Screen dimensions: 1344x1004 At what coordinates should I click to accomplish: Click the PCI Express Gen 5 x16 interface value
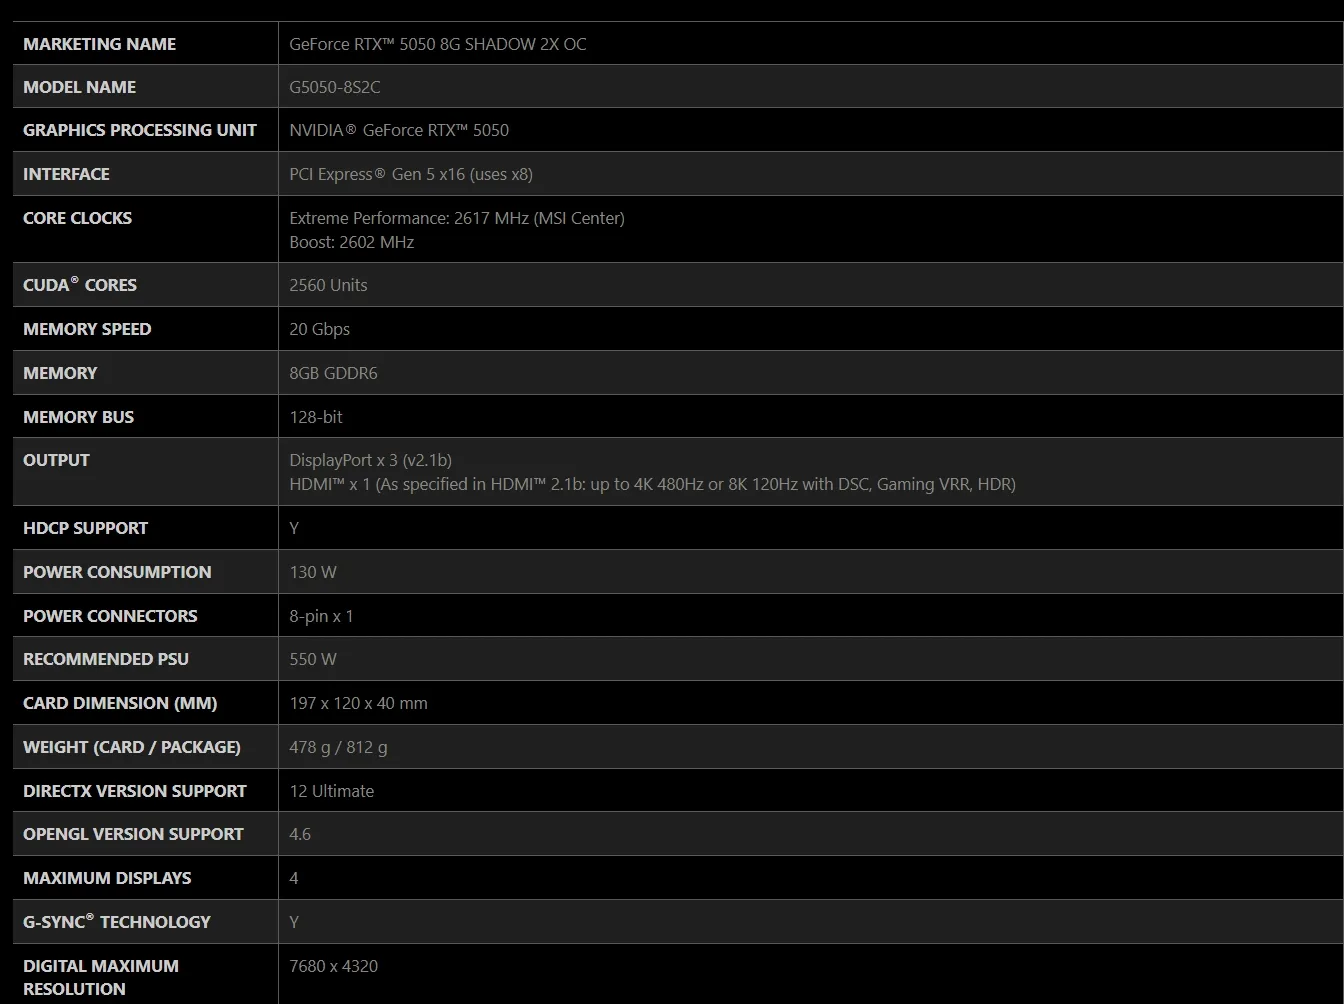[411, 174]
